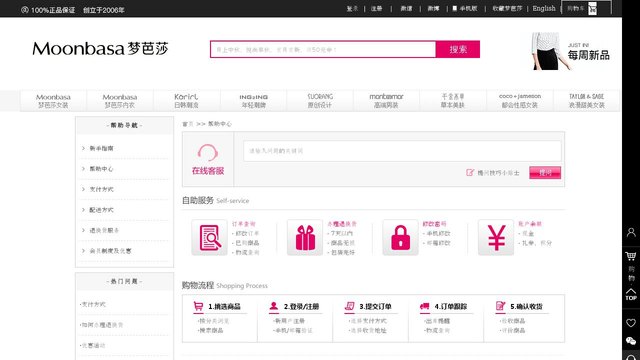
Task: Click the gift box returns icon
Action: [x=305, y=238]
